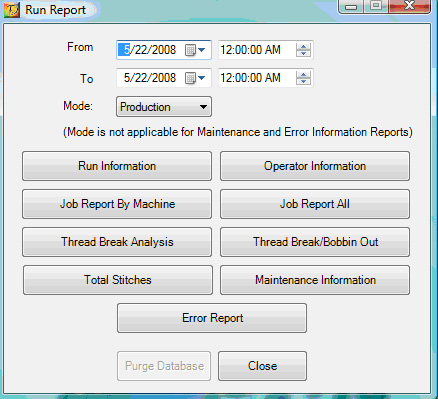Open Thread Break Analysis report

pyautogui.click(x=117, y=242)
